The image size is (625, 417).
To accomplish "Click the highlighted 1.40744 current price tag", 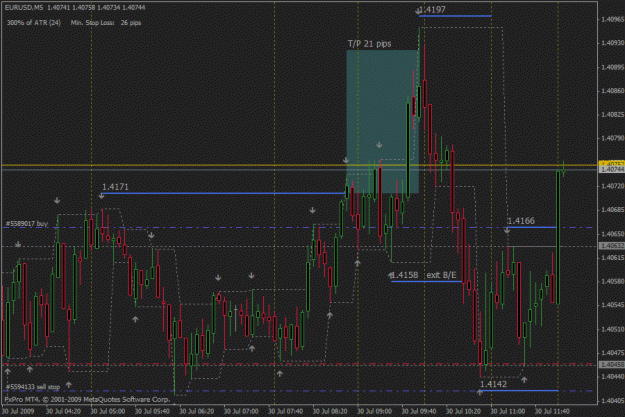I will click(612, 169).
